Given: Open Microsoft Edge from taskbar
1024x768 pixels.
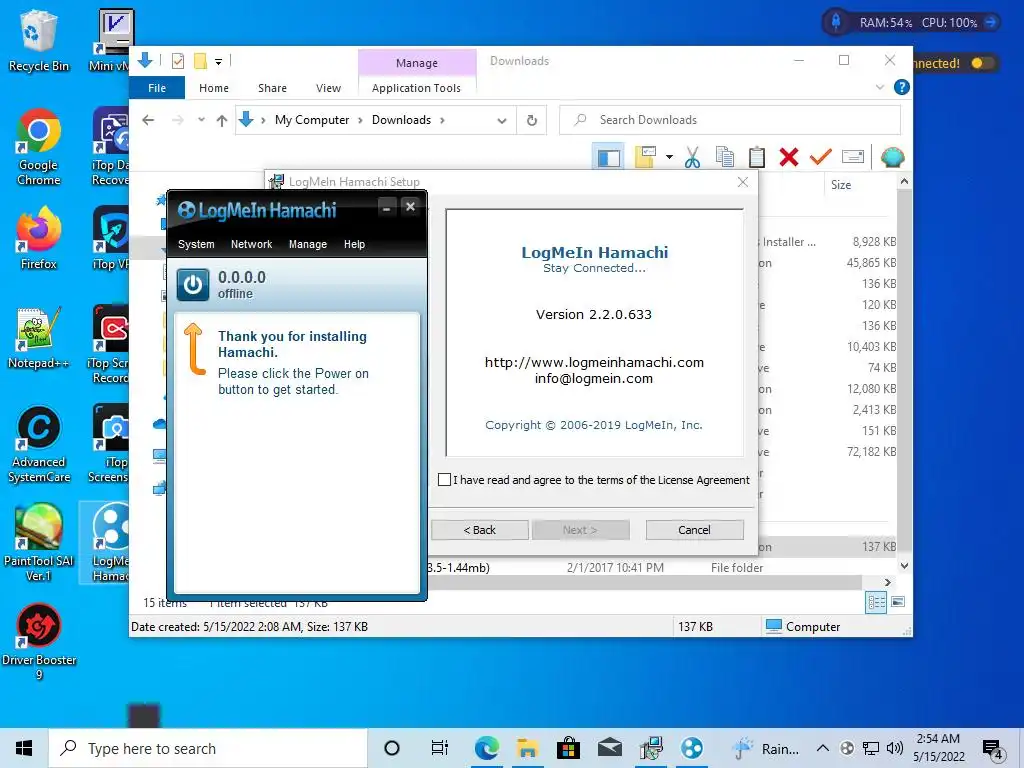Looking at the screenshot, I should click(487, 748).
